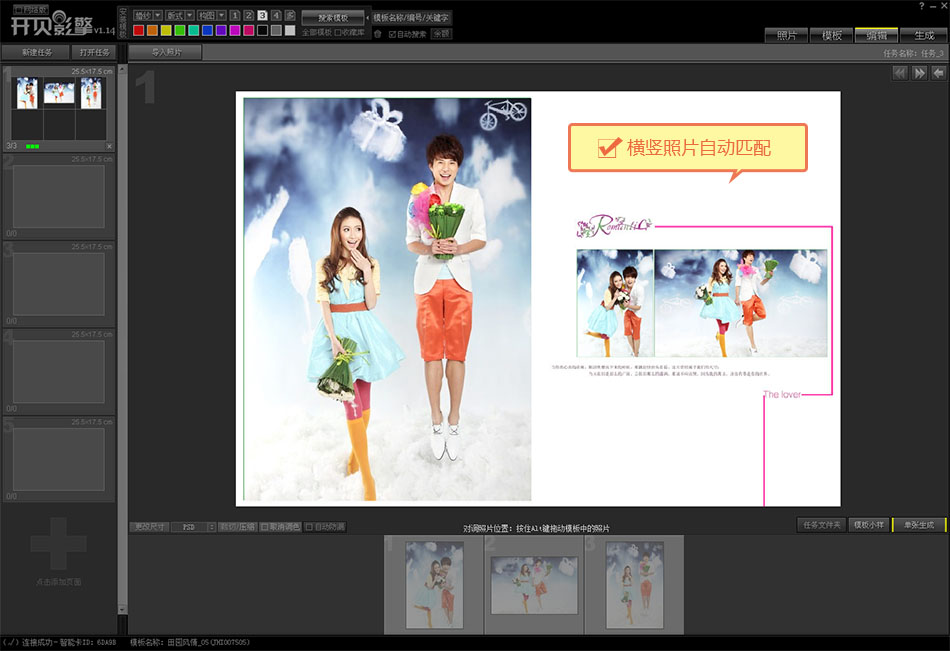
Task: Disable the 自动搜索 checkbox
Action: pos(392,33)
